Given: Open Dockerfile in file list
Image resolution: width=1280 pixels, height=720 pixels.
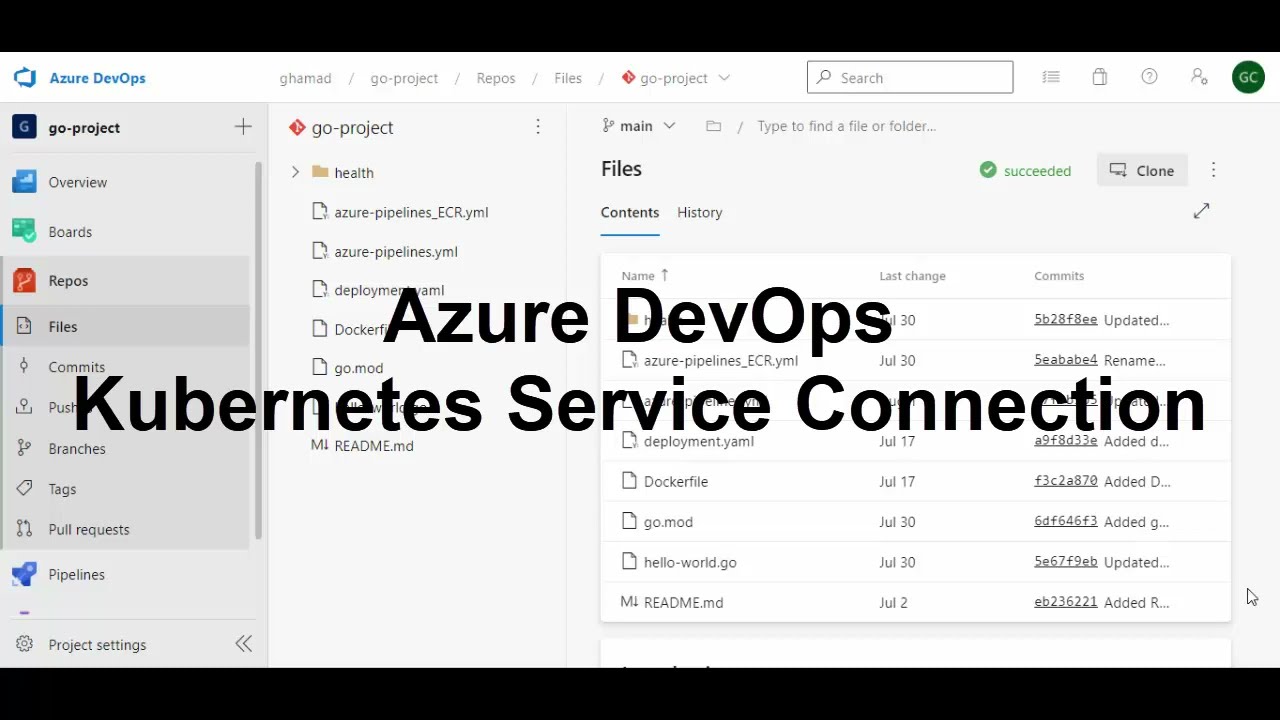Looking at the screenshot, I should (x=676, y=481).
